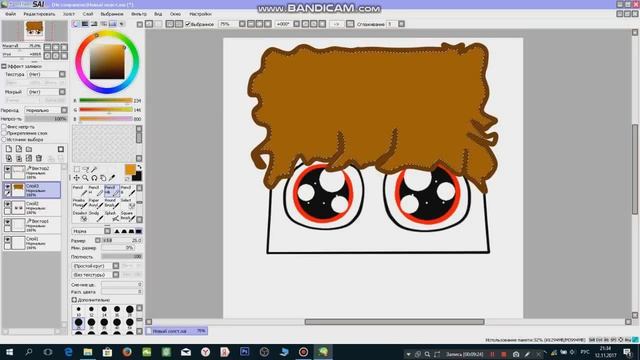This screenshot has width=640, height=360.
Task: Open the Холст menu
Action: (69, 14)
